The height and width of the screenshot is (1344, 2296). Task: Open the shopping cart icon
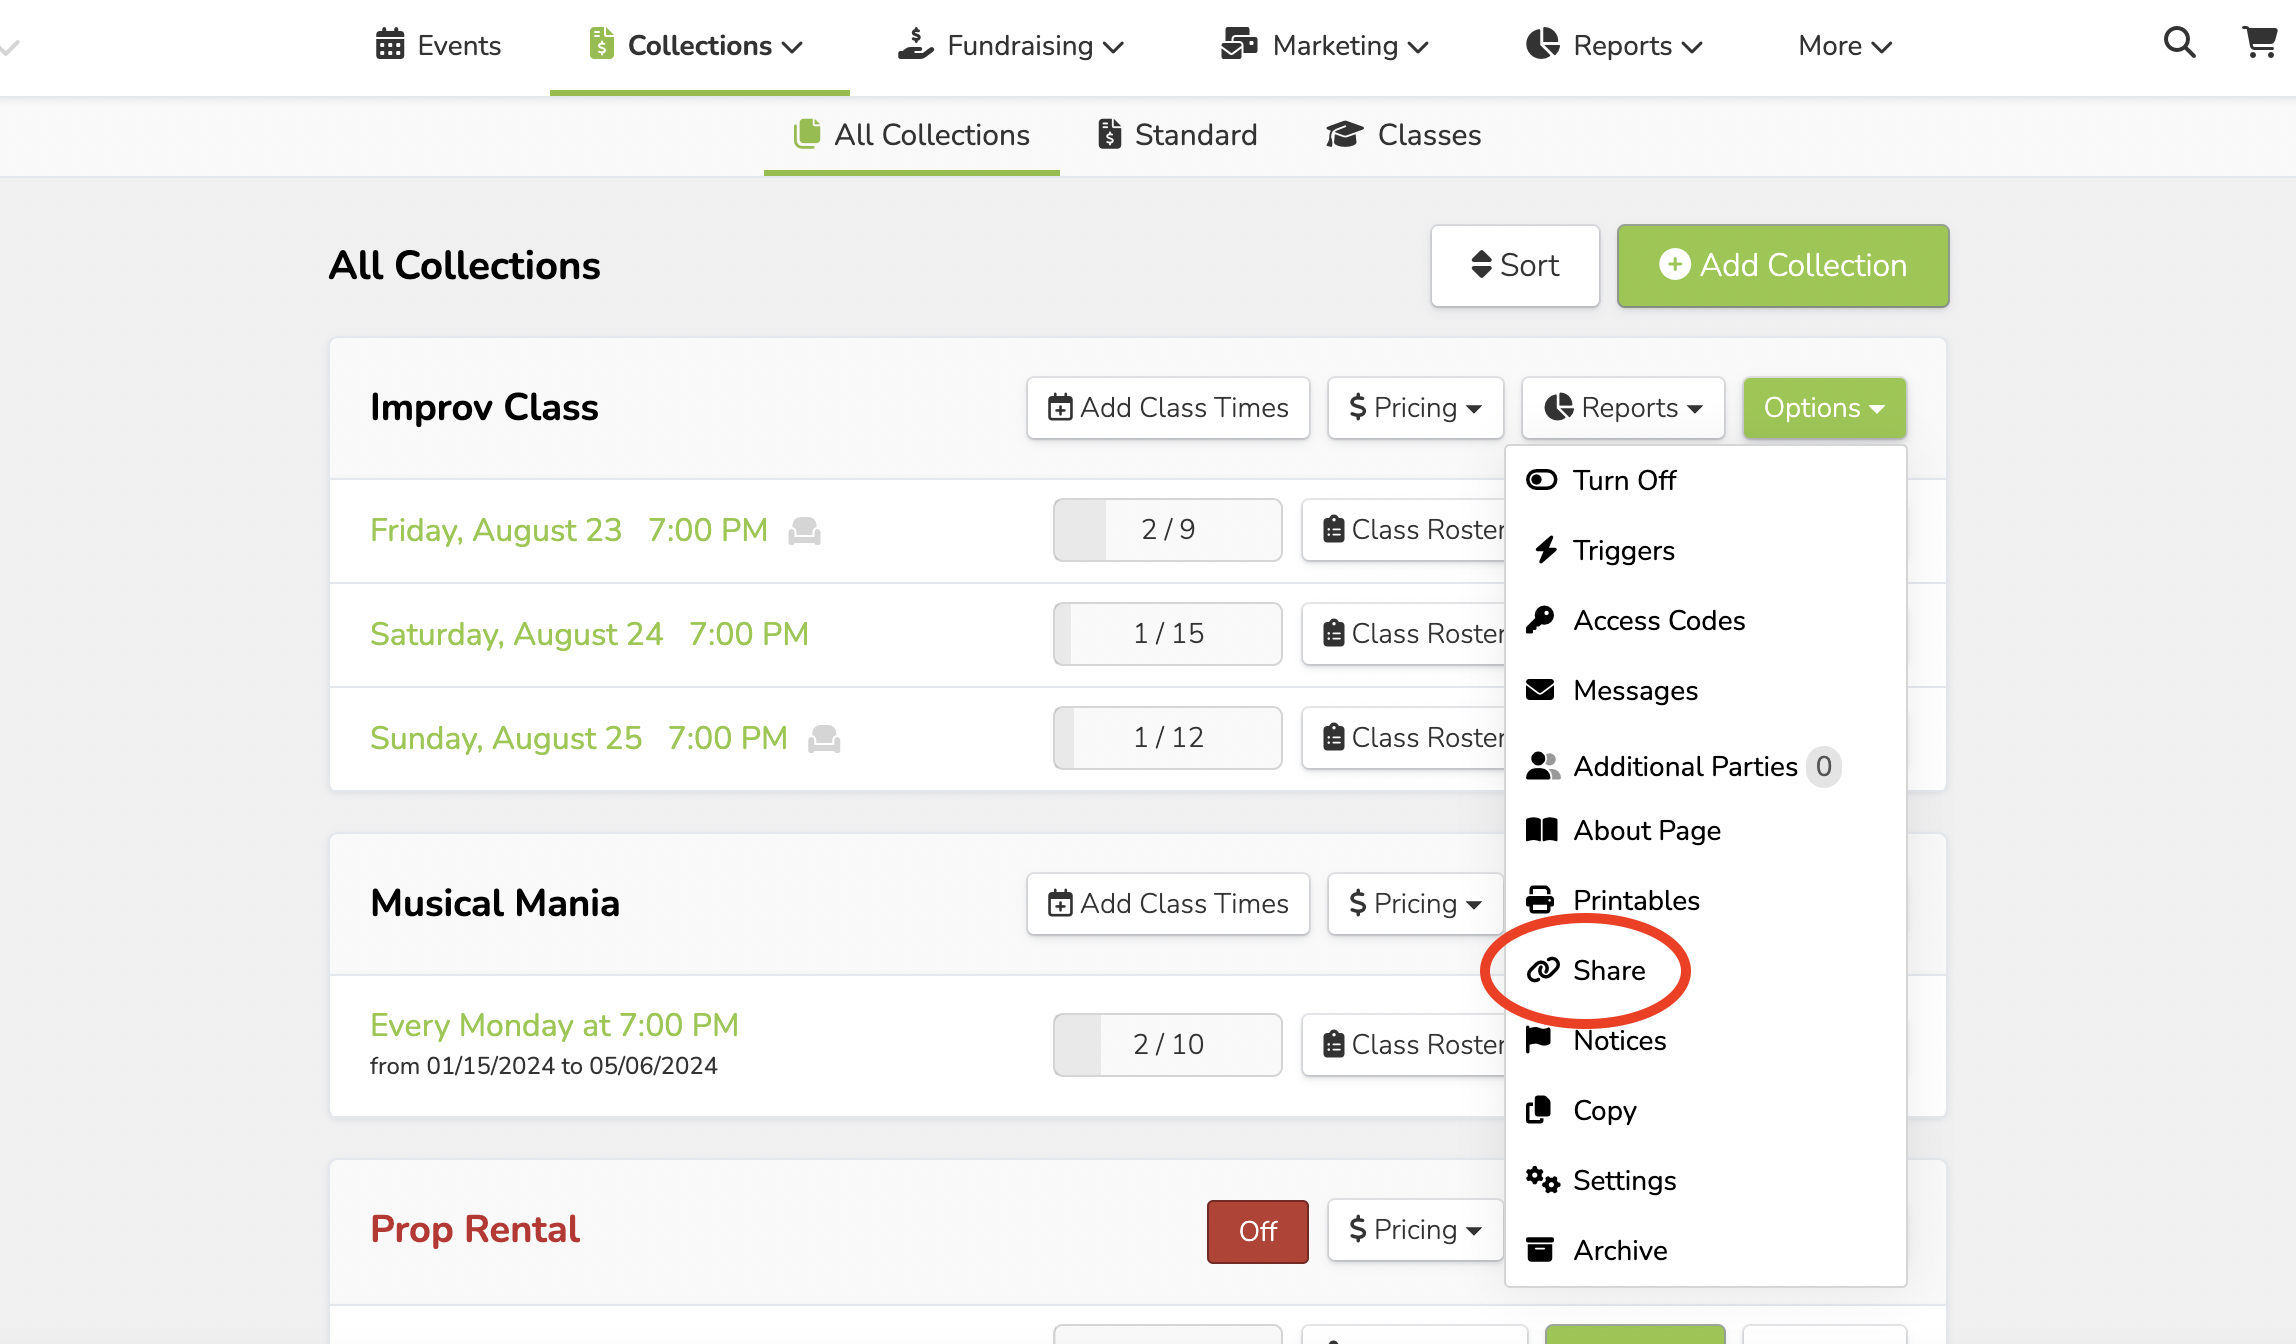coord(2259,43)
